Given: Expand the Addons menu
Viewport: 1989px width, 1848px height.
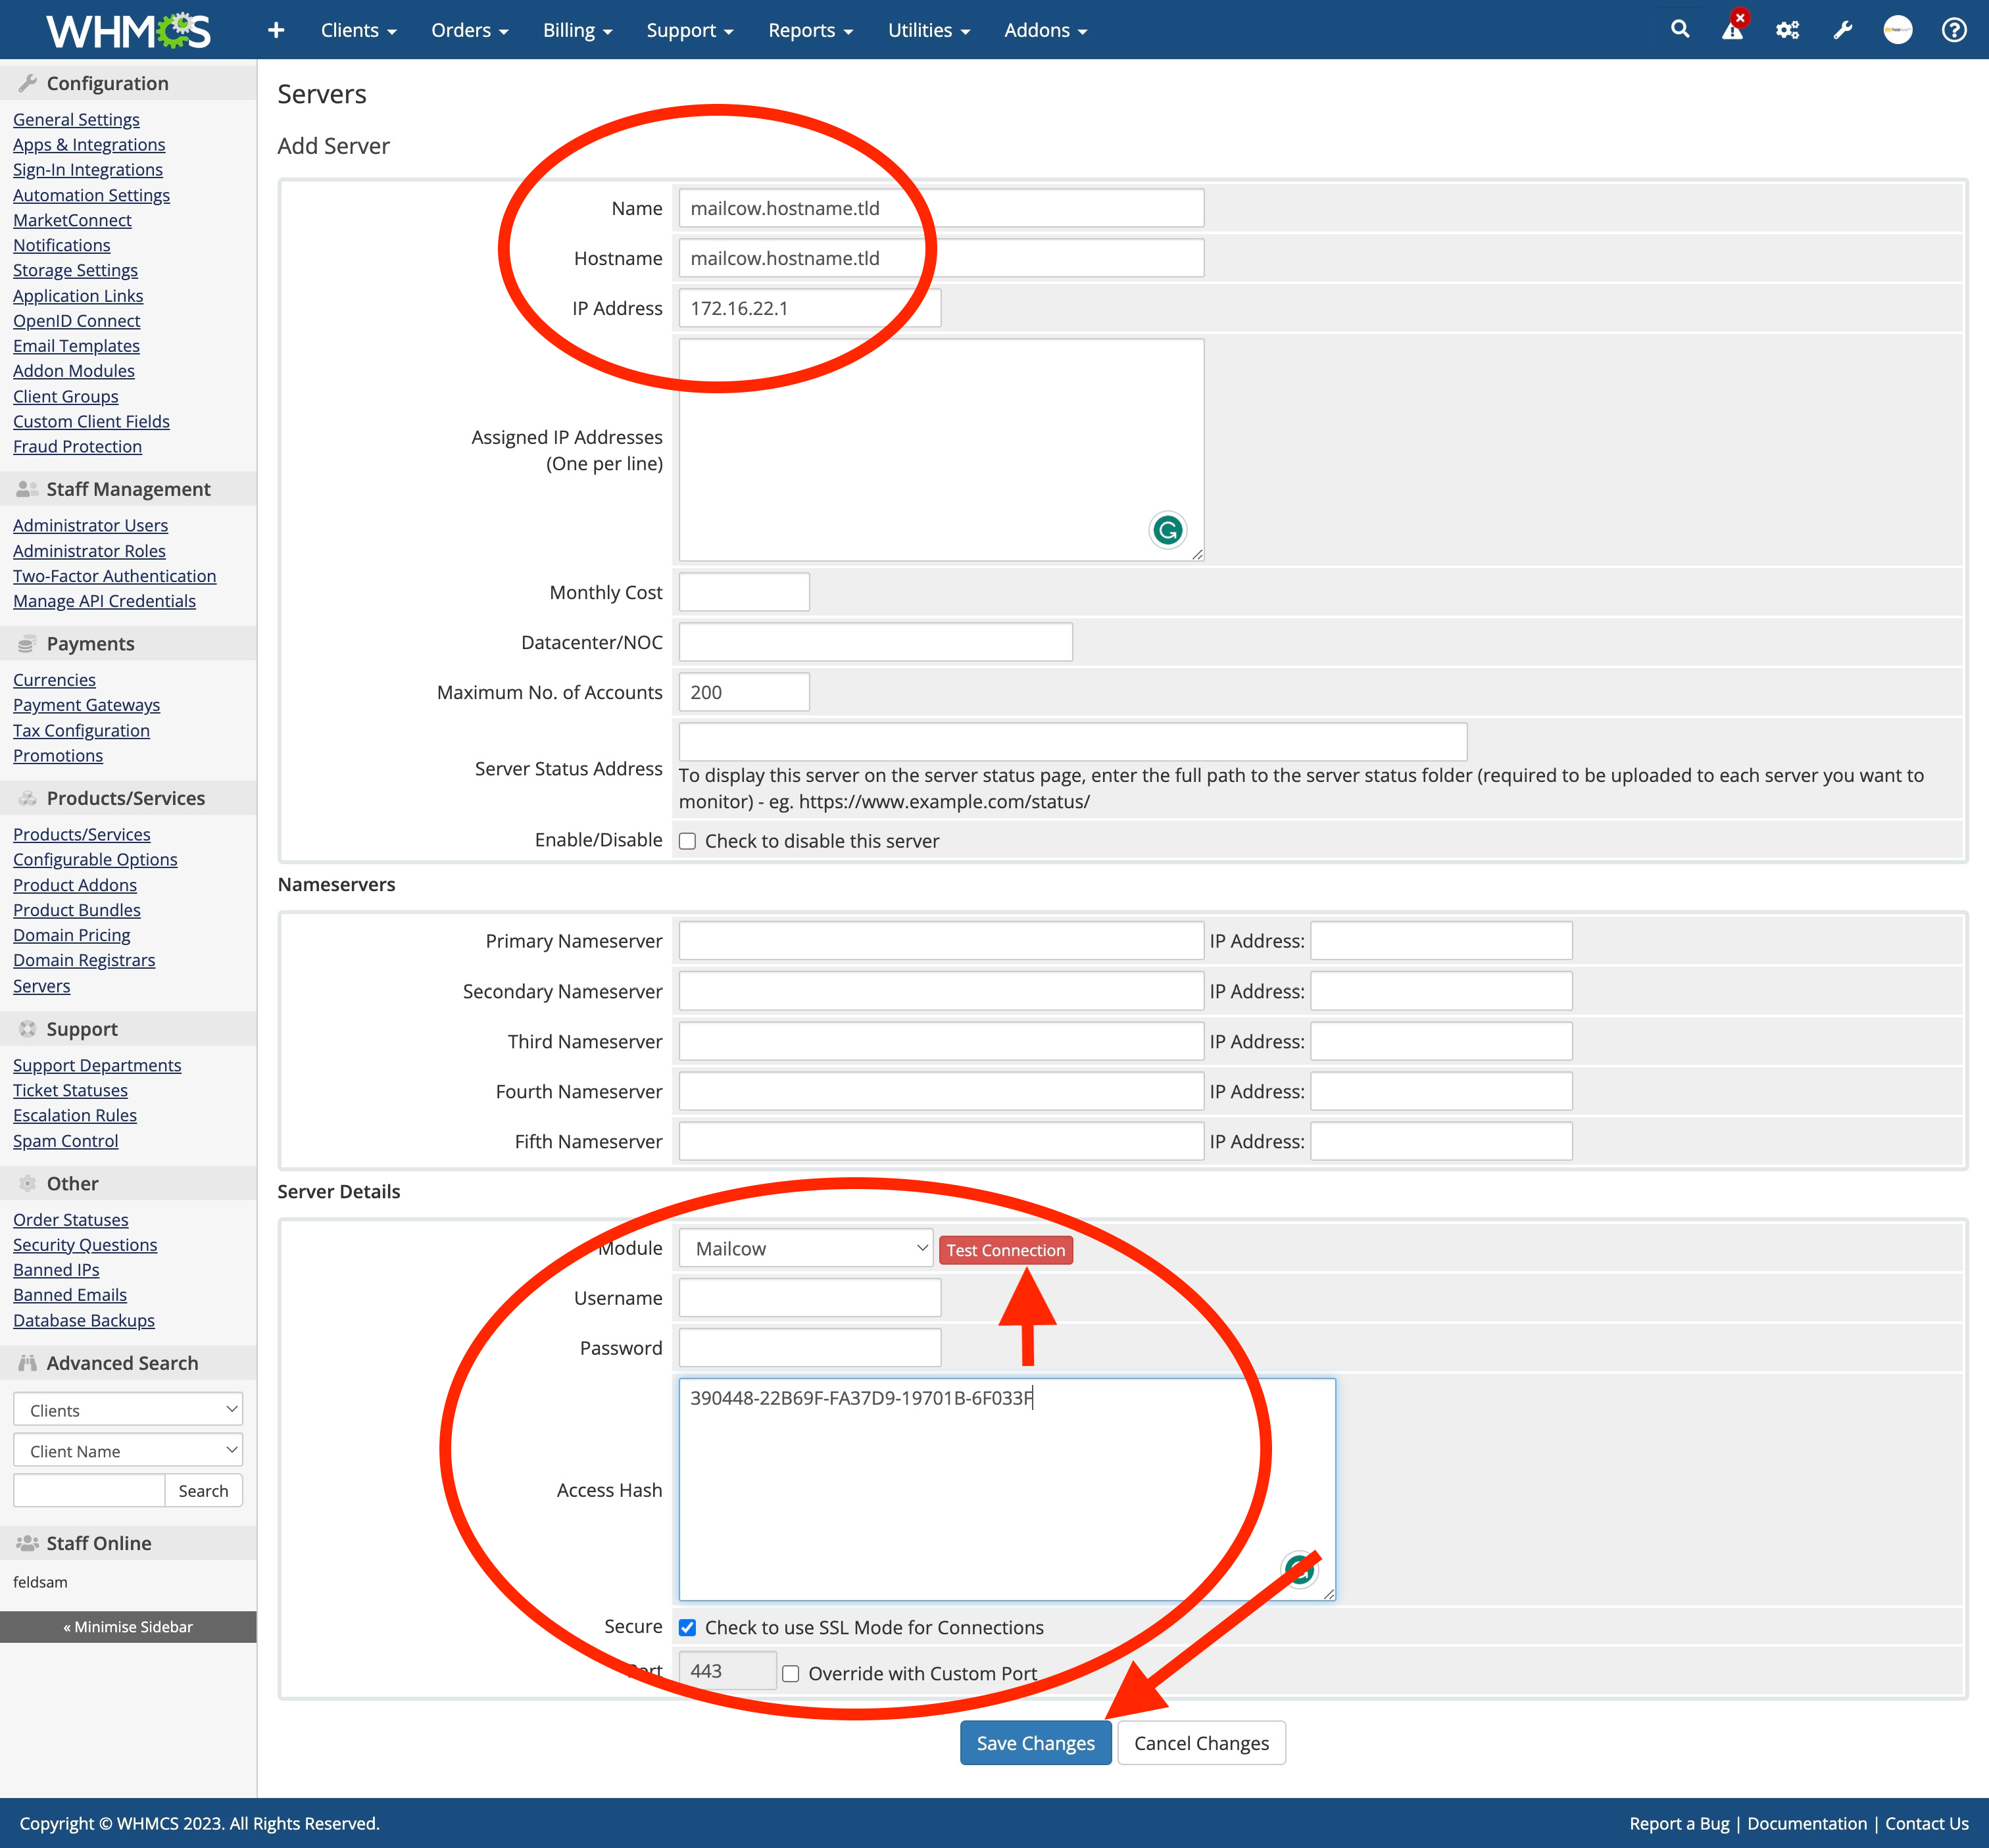Looking at the screenshot, I should [1045, 31].
